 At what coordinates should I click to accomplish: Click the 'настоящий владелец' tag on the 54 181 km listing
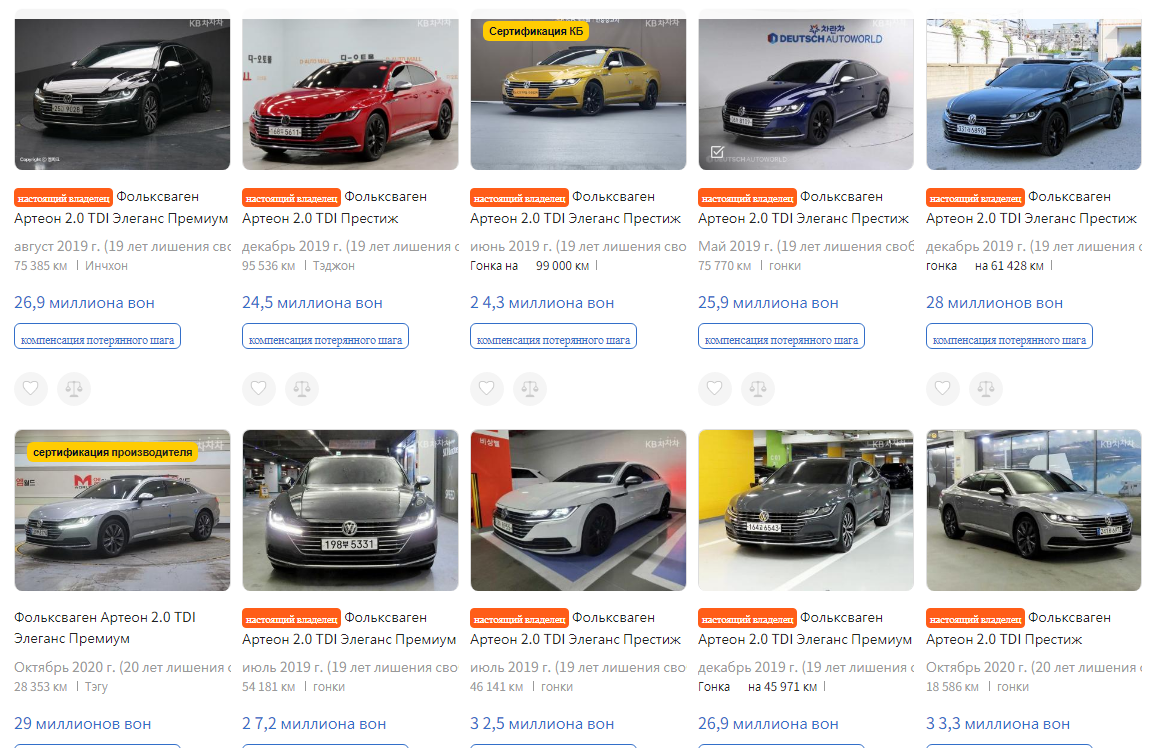(292, 618)
